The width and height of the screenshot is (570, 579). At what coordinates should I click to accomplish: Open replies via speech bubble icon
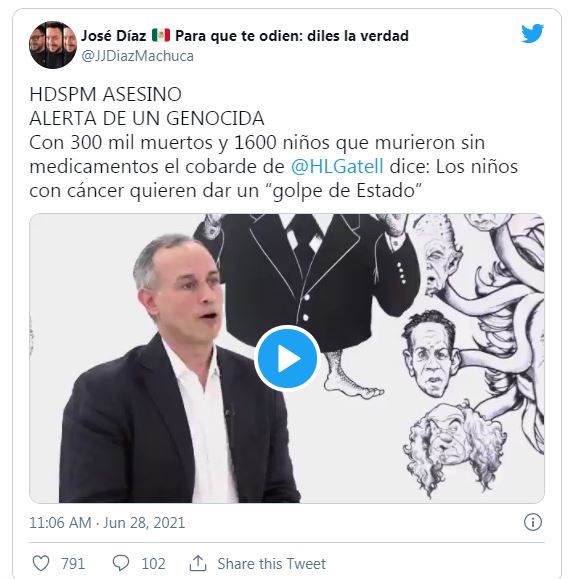121,563
